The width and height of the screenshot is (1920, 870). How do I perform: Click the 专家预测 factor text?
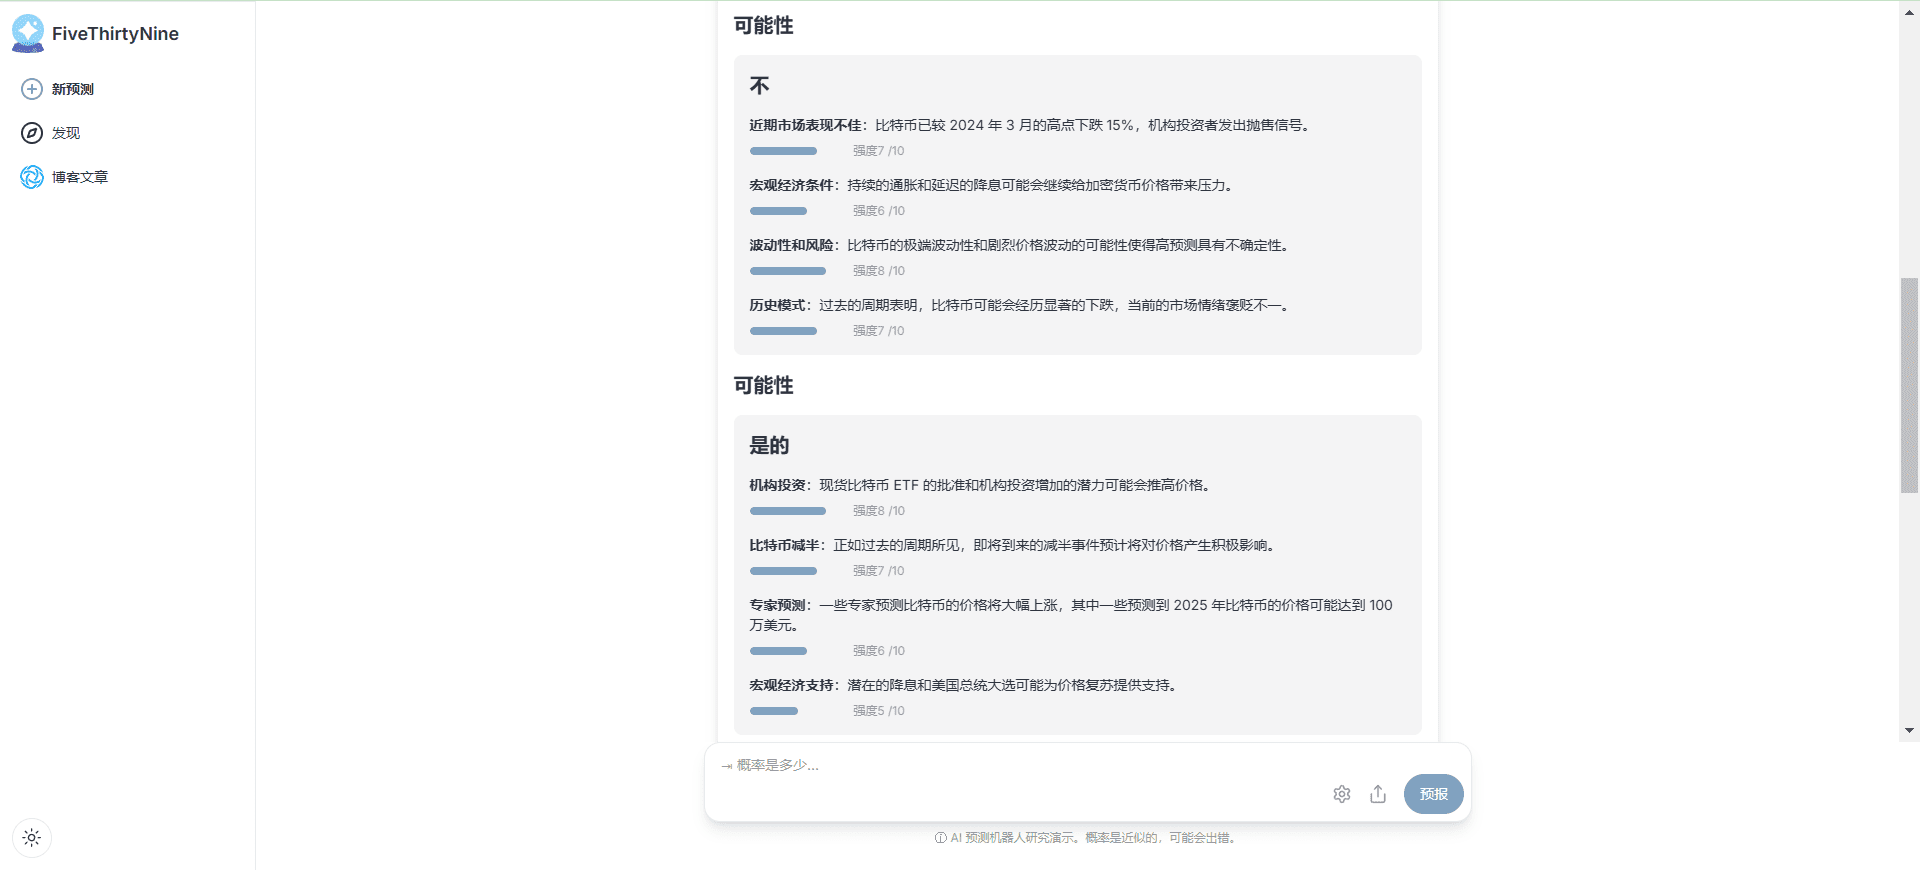click(1071, 615)
